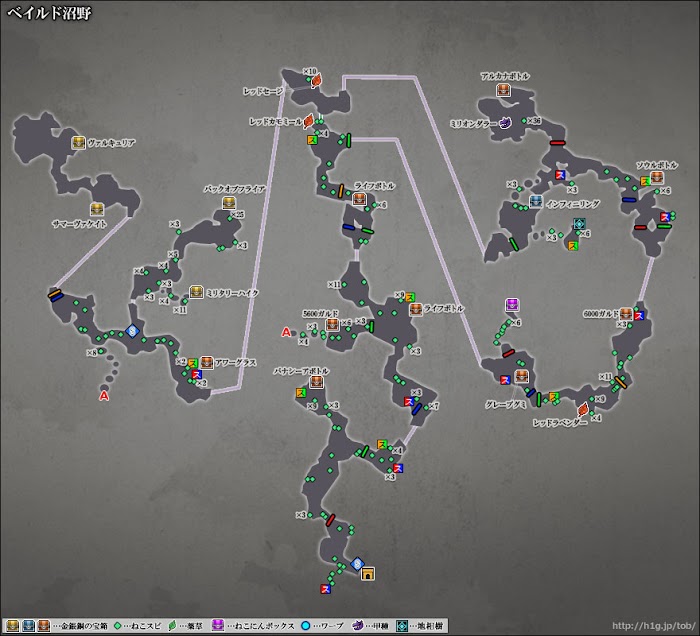Click the ×25 count near バックオブフライア

click(237, 215)
